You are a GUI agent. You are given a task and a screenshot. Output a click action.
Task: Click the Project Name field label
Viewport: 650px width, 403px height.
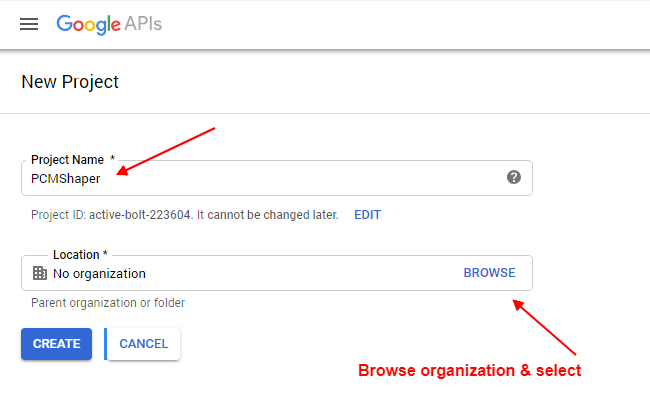(x=73, y=160)
